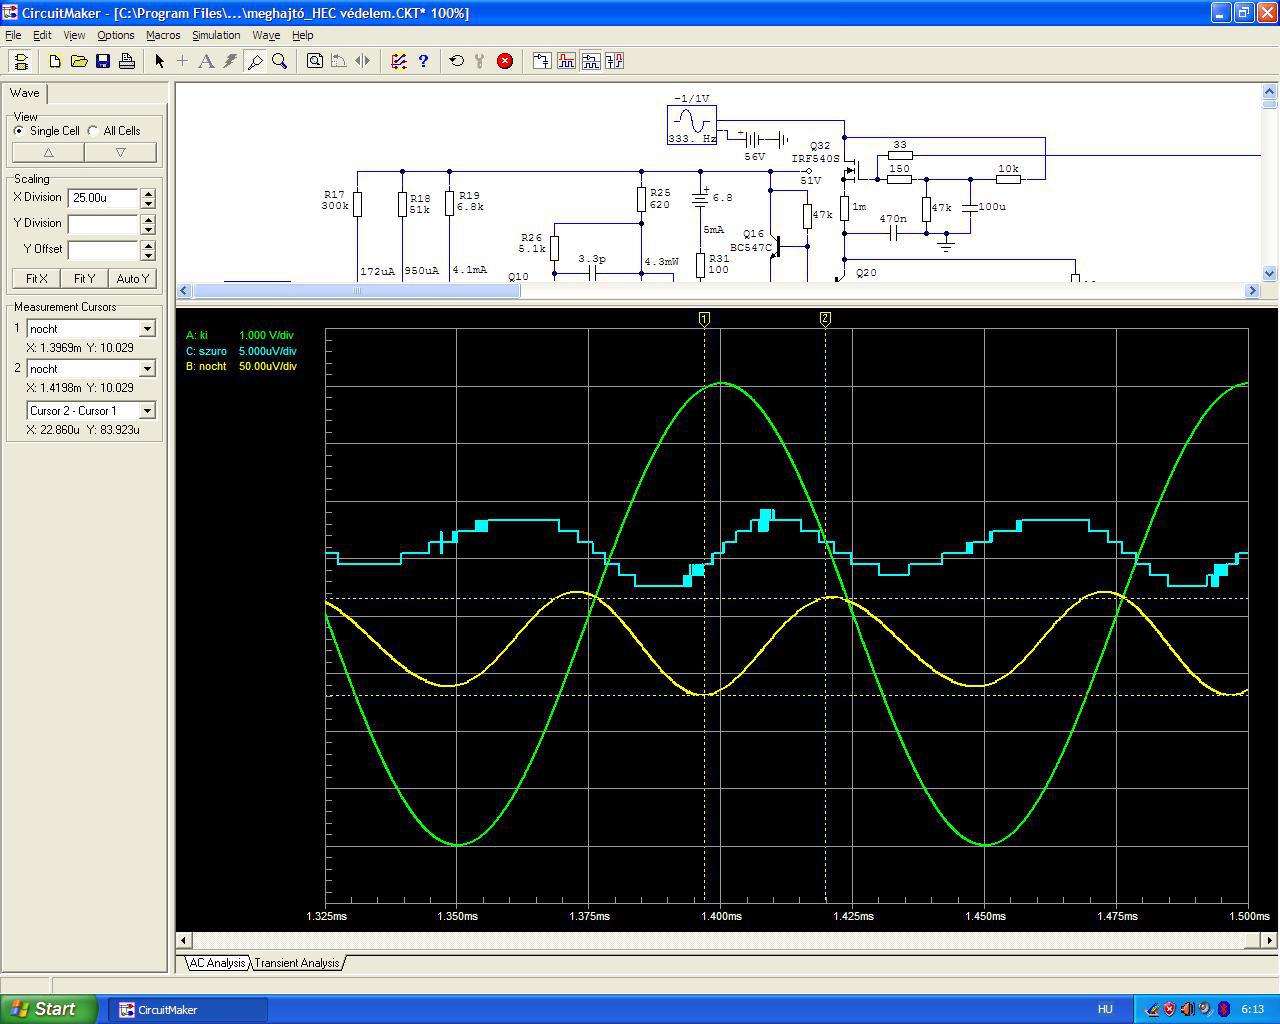Decrease X Division with spinner down arrow
1280x1024 pixels.
click(x=148, y=203)
